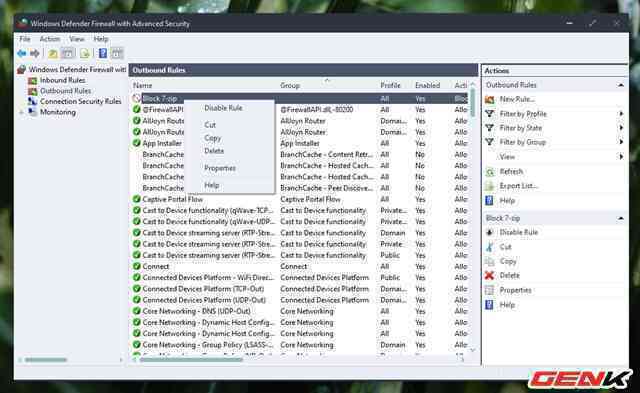
Task: Click the Forward arrow toolbar icon
Action: (x=35, y=53)
